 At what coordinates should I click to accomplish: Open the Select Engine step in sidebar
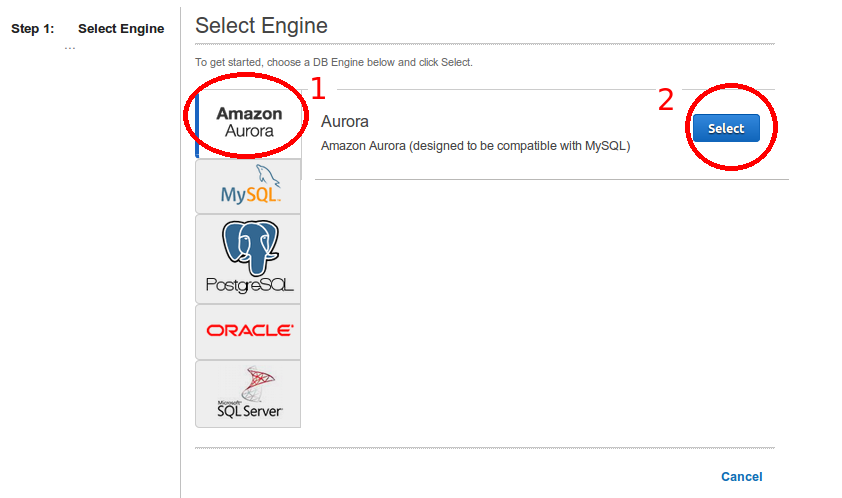click(121, 29)
